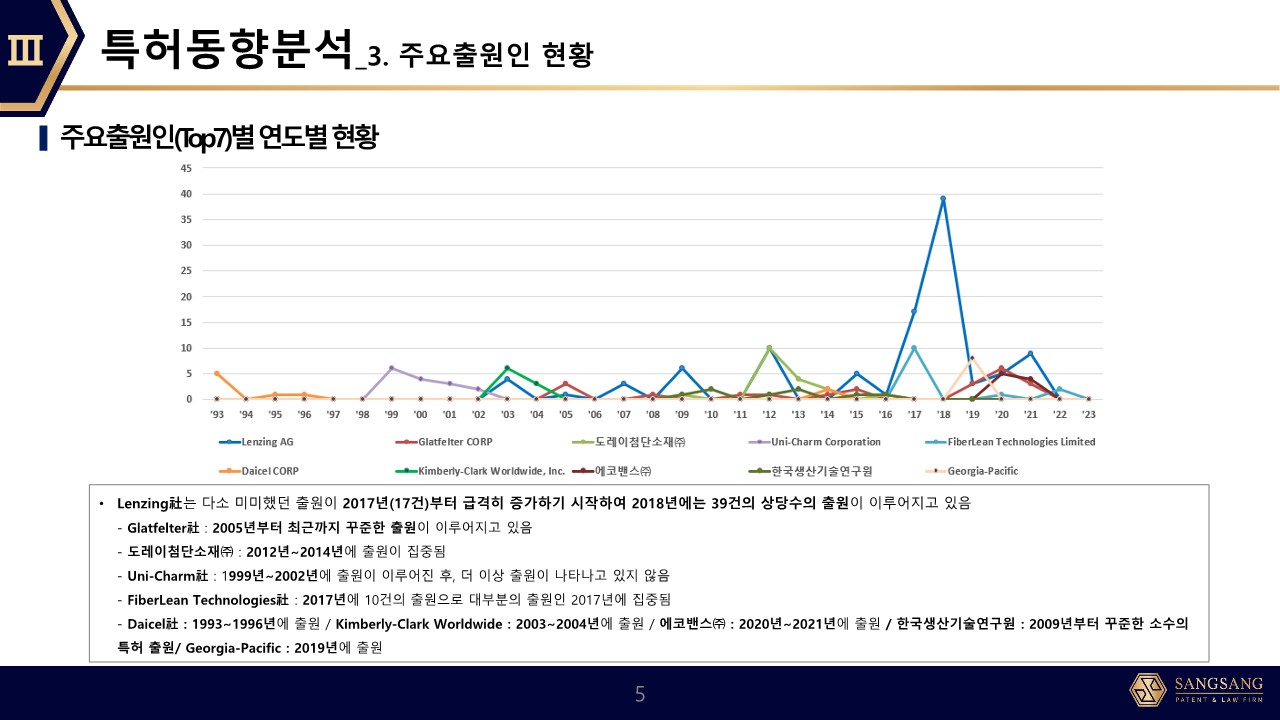Click the 도레이첨단소재 2012년~2014년 description line
The image size is (1280, 720).
click(x=281, y=551)
